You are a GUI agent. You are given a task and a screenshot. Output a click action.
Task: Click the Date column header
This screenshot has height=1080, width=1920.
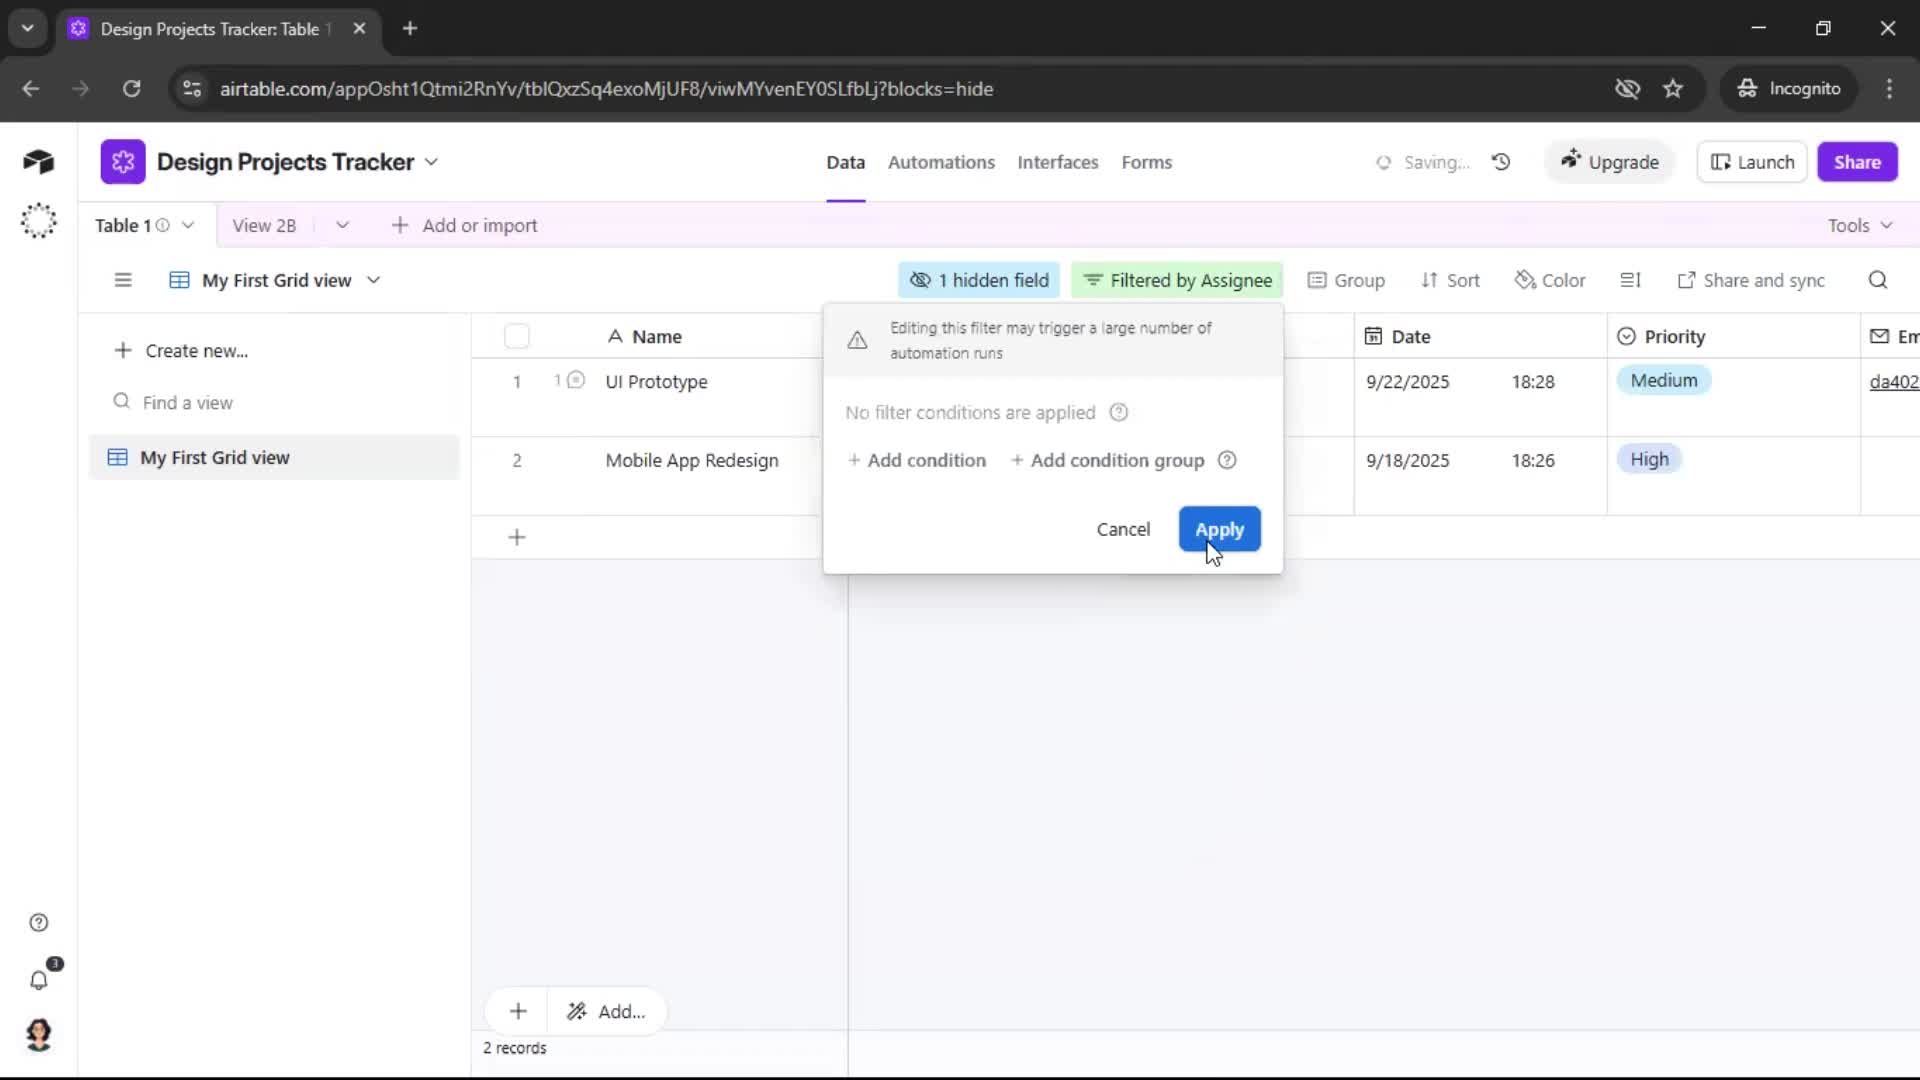coord(1480,337)
